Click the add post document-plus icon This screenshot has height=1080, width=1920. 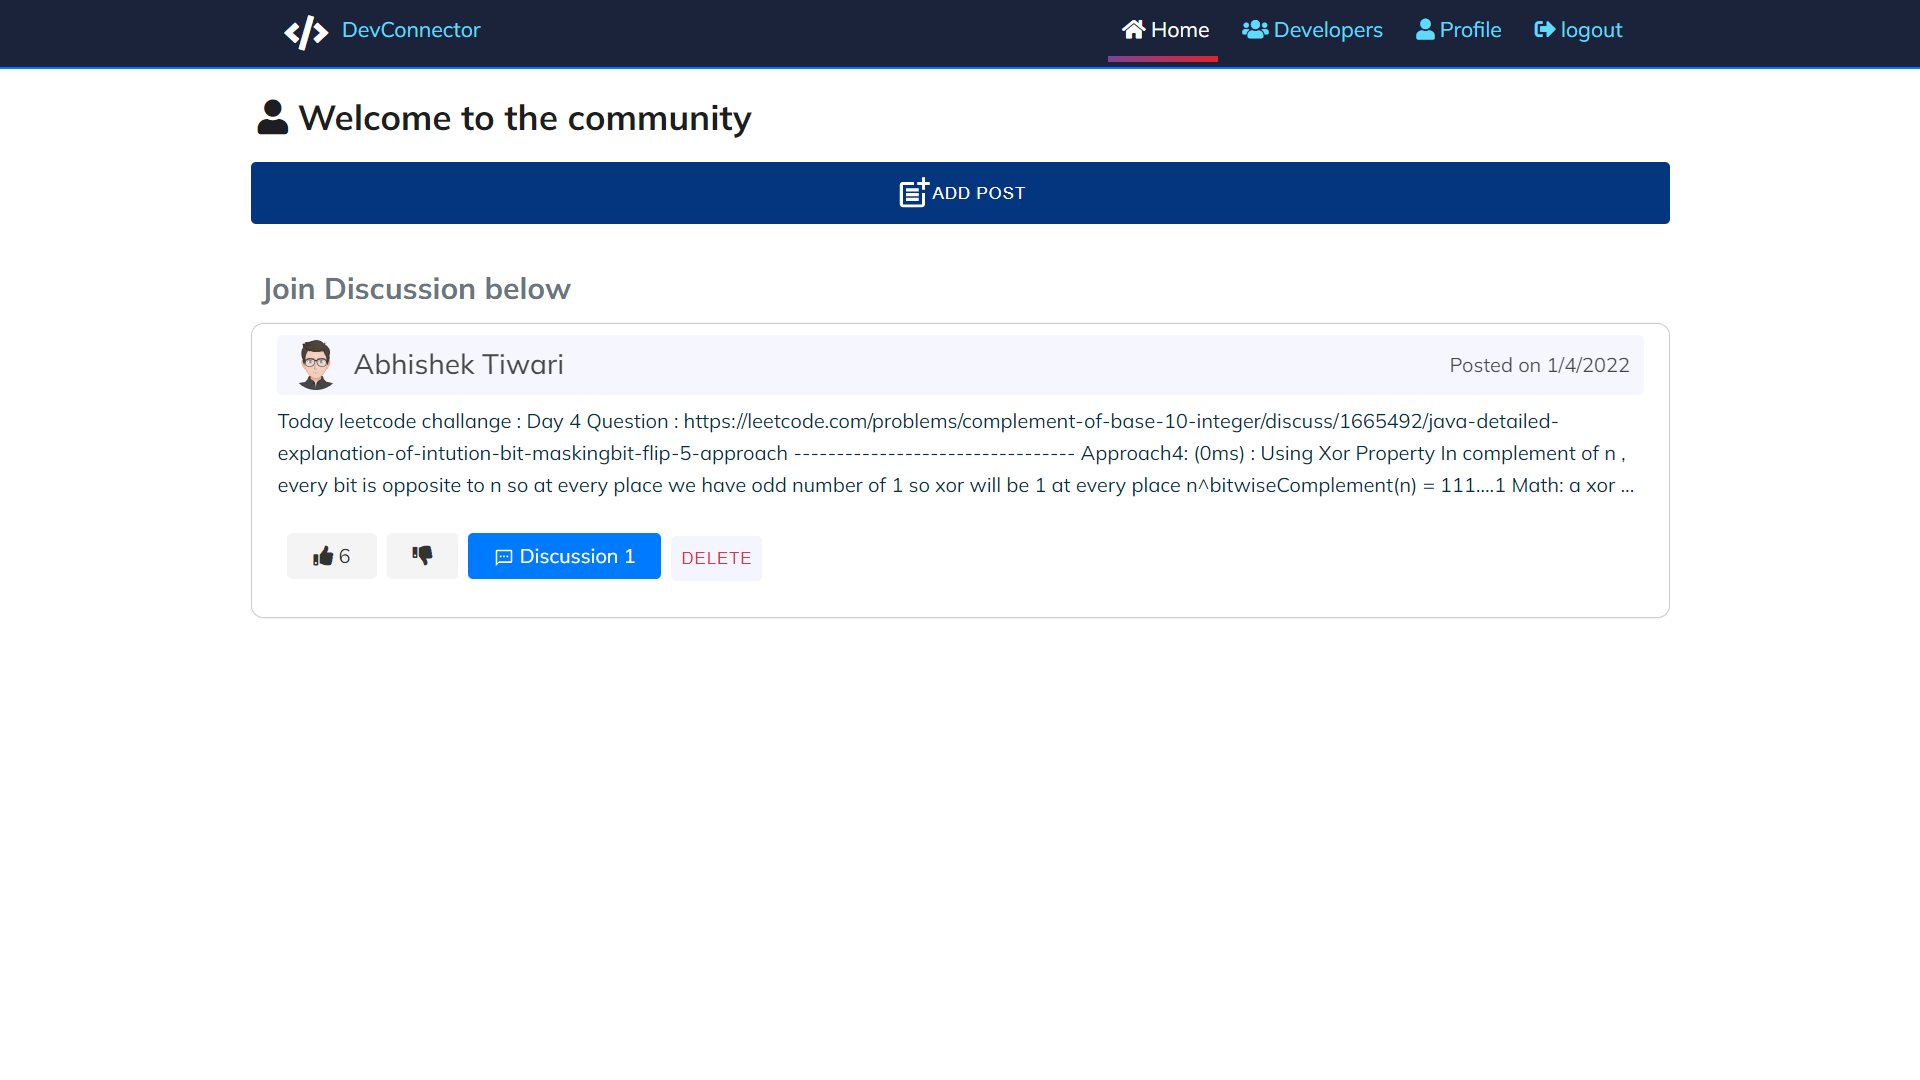[913, 192]
